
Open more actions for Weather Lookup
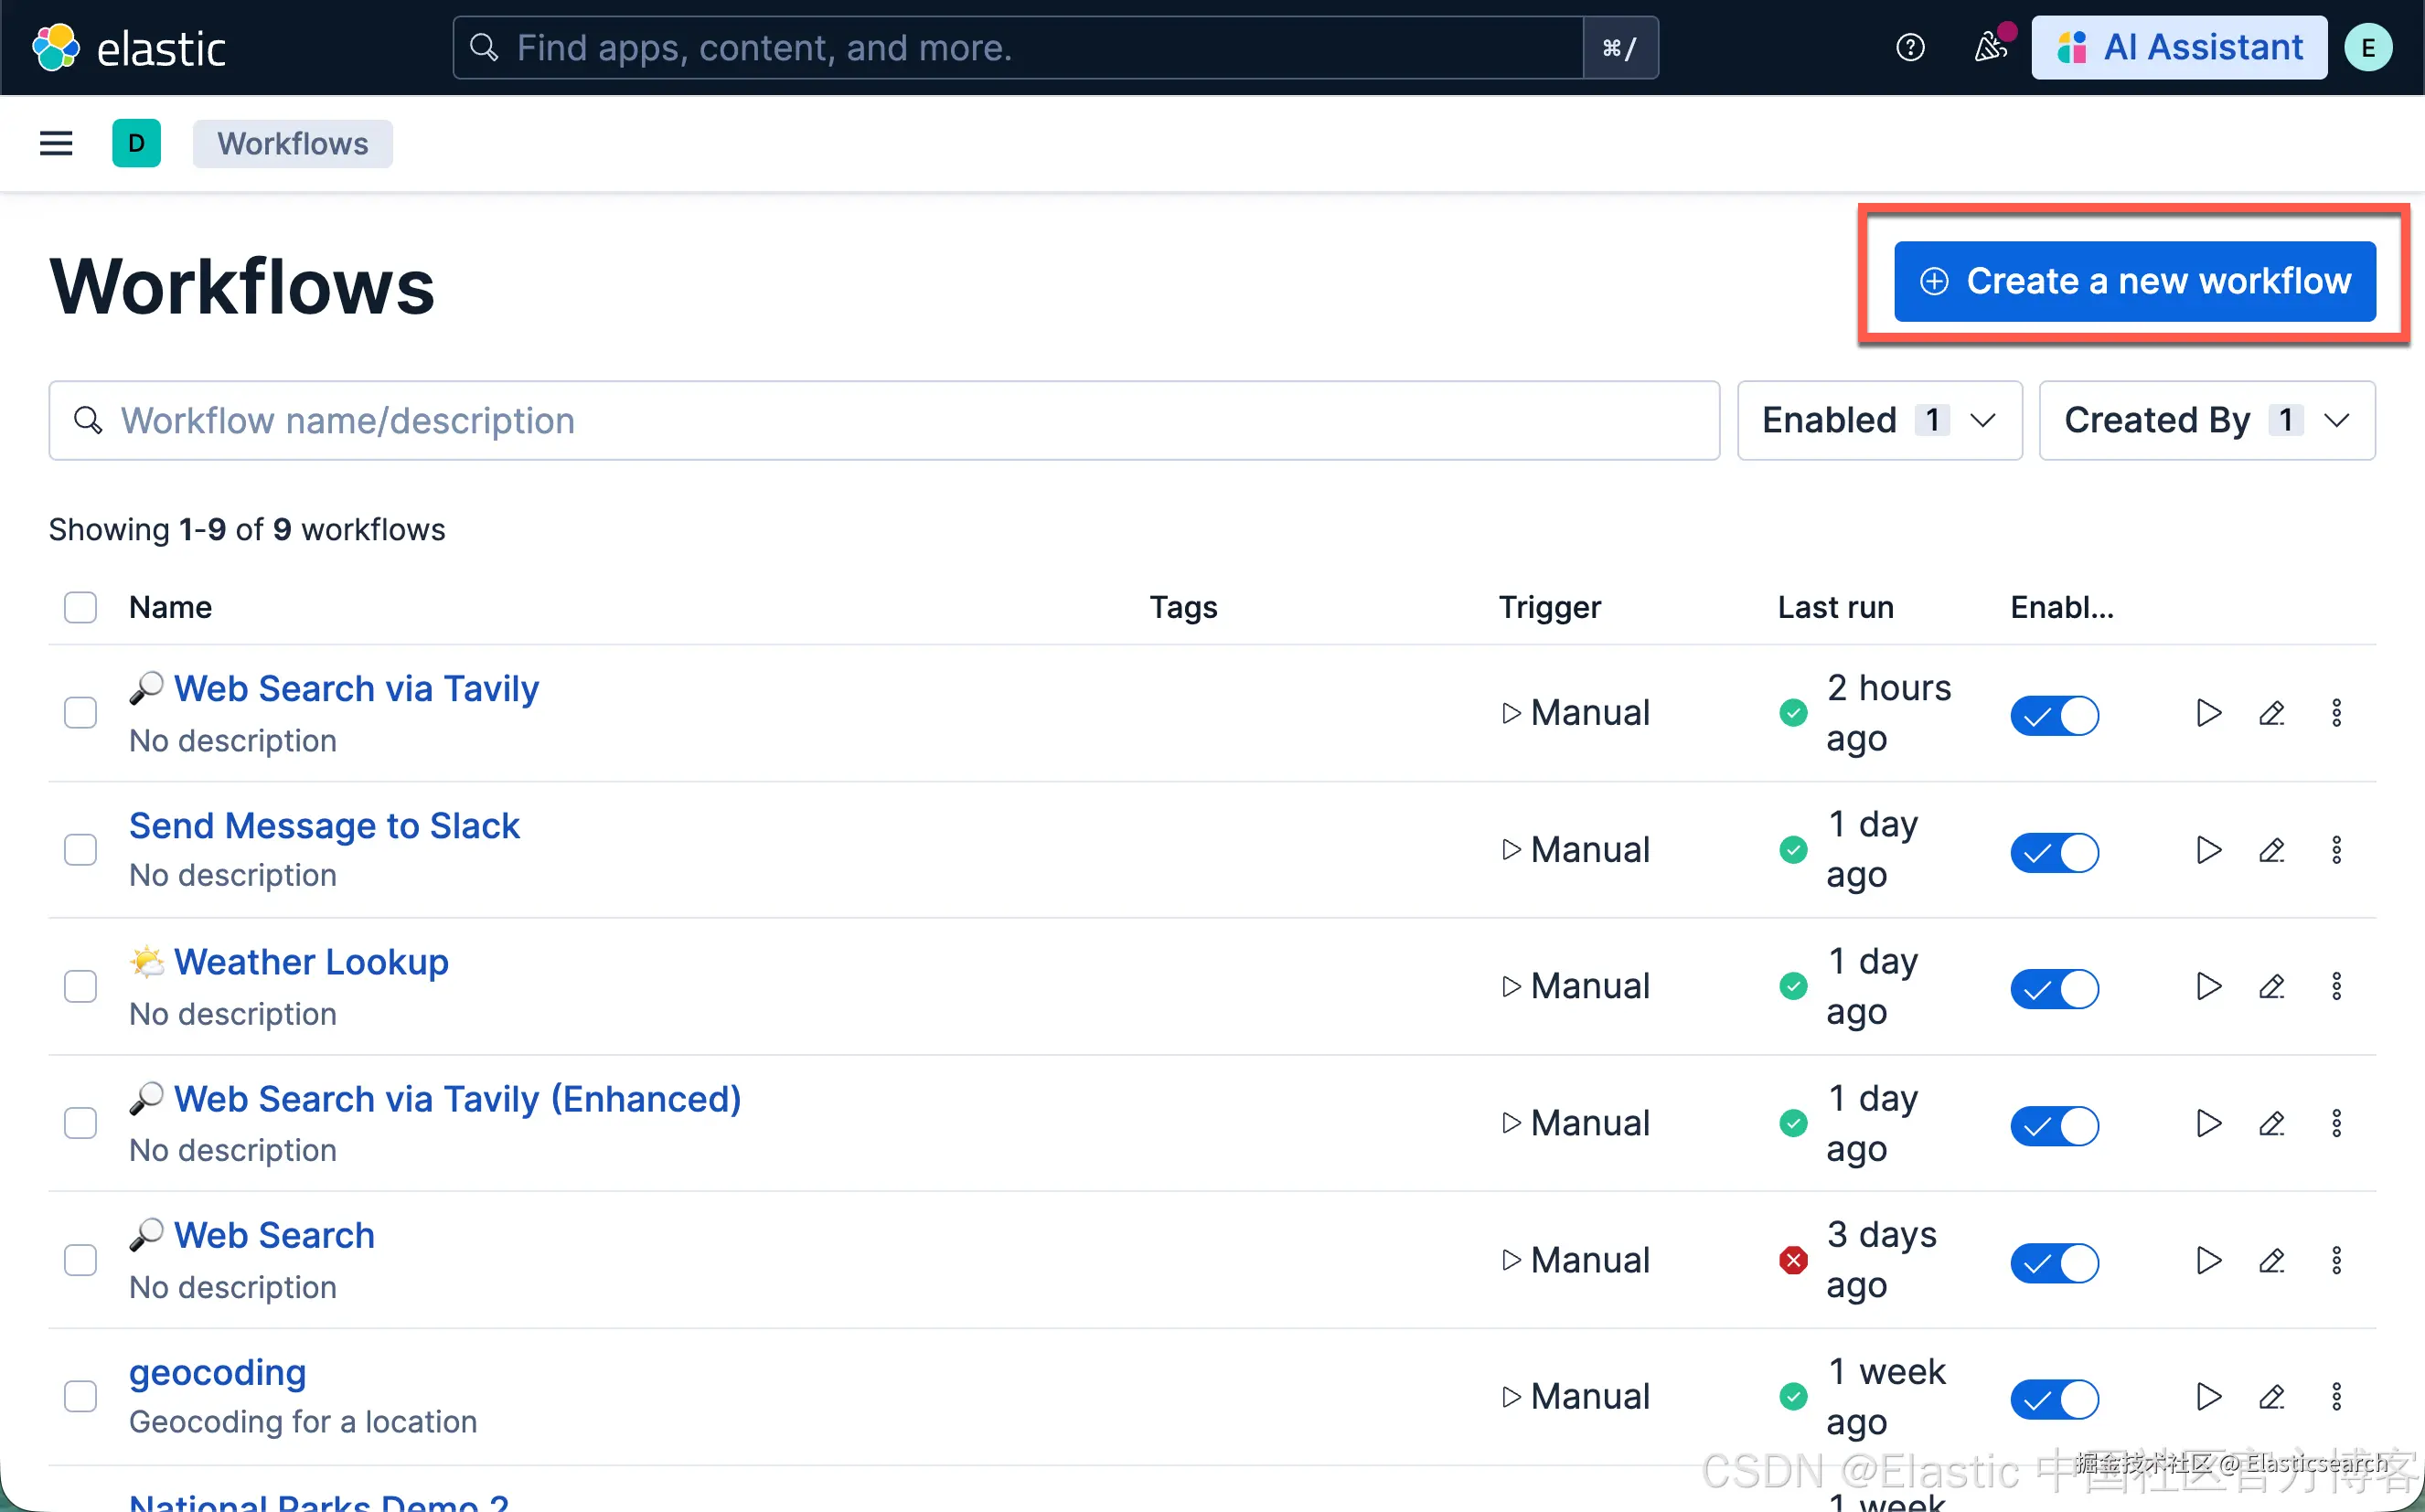(2336, 987)
